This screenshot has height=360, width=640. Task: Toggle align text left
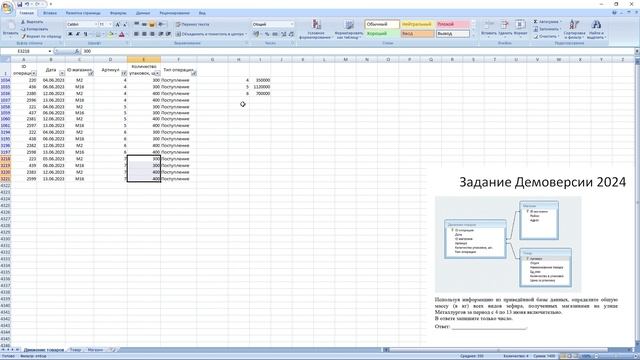click(136, 34)
